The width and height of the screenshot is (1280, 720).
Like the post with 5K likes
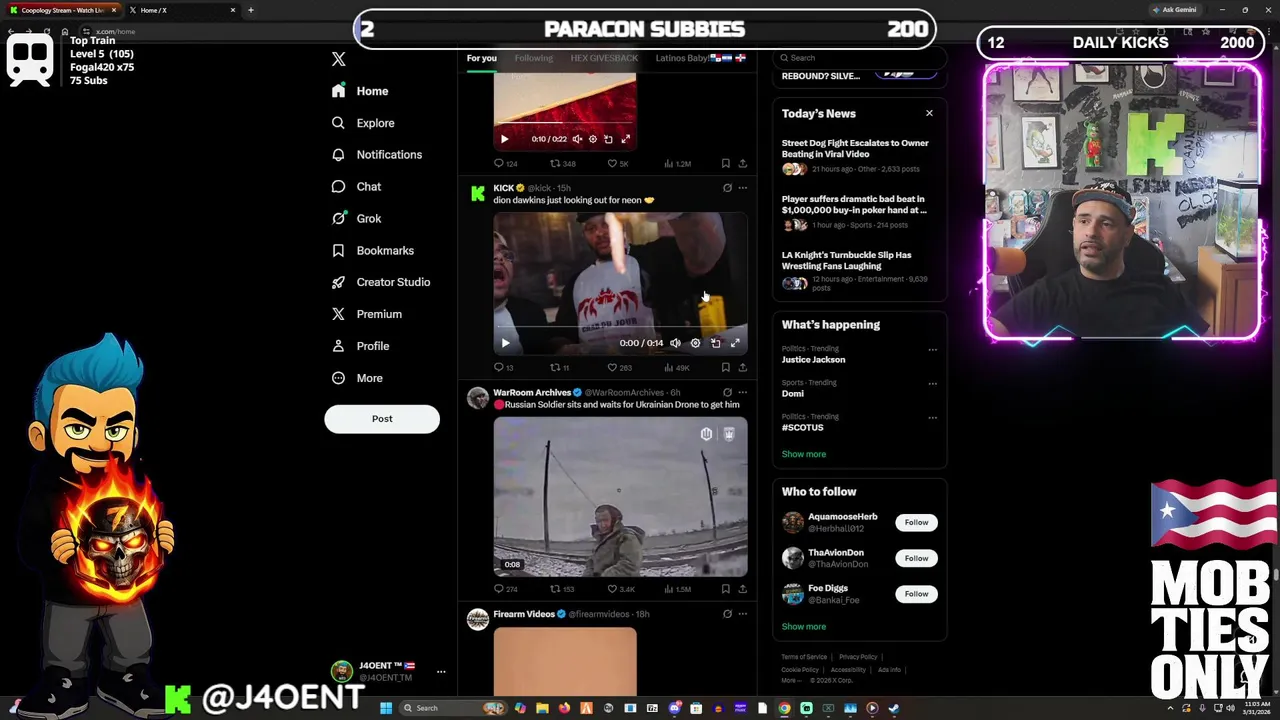tap(620, 163)
